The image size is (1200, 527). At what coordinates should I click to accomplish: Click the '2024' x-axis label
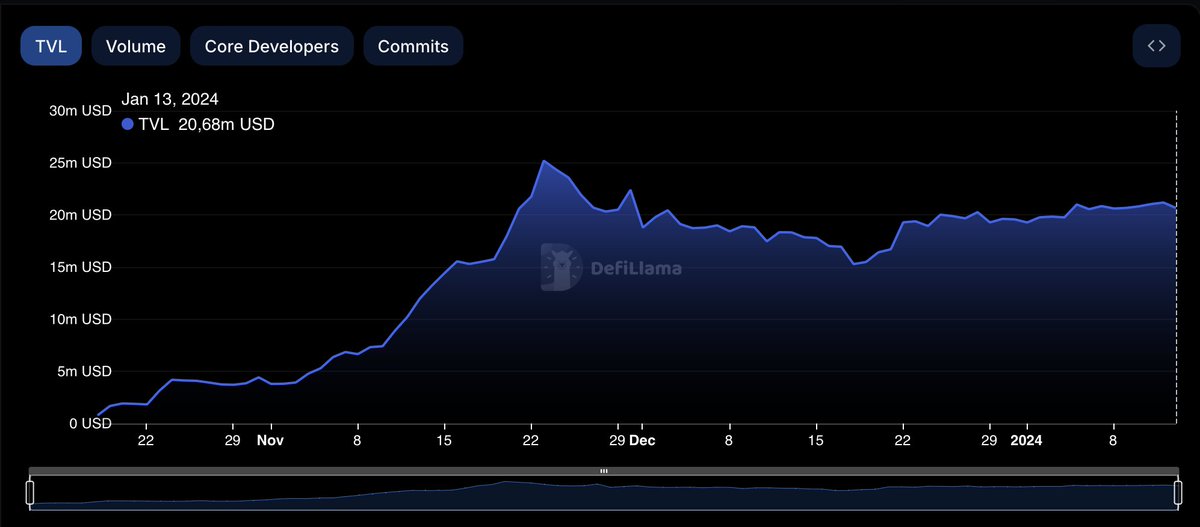click(1026, 439)
